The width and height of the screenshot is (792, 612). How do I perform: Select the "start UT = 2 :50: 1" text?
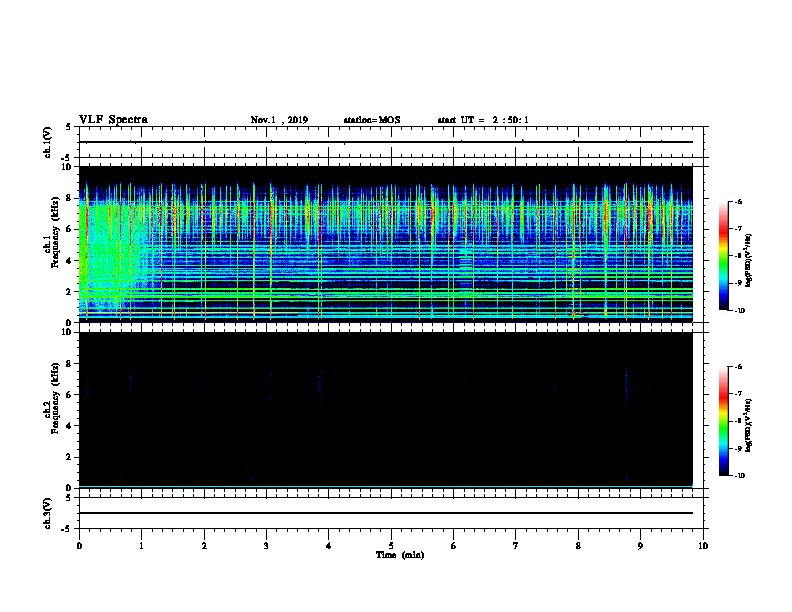tap(483, 120)
